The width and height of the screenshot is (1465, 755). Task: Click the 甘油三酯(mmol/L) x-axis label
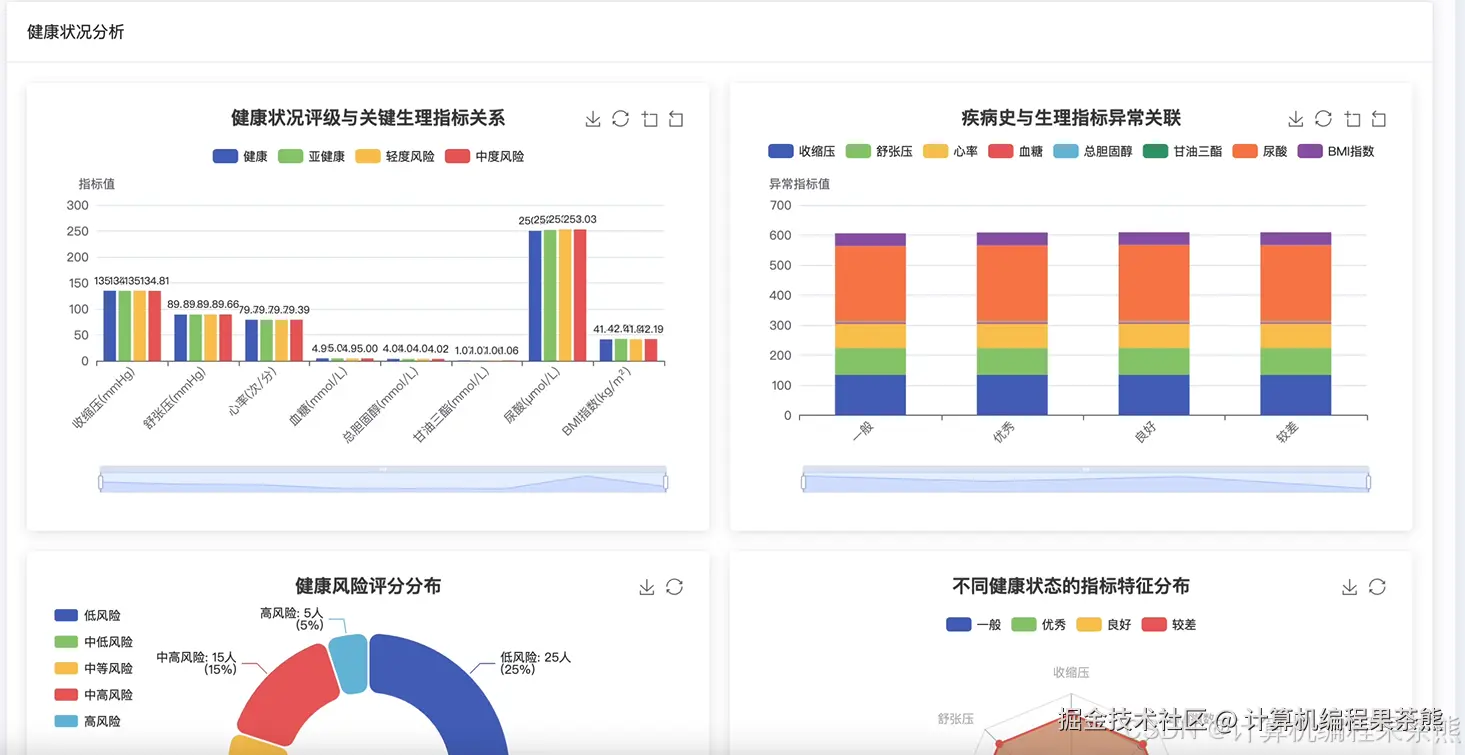pos(453,405)
